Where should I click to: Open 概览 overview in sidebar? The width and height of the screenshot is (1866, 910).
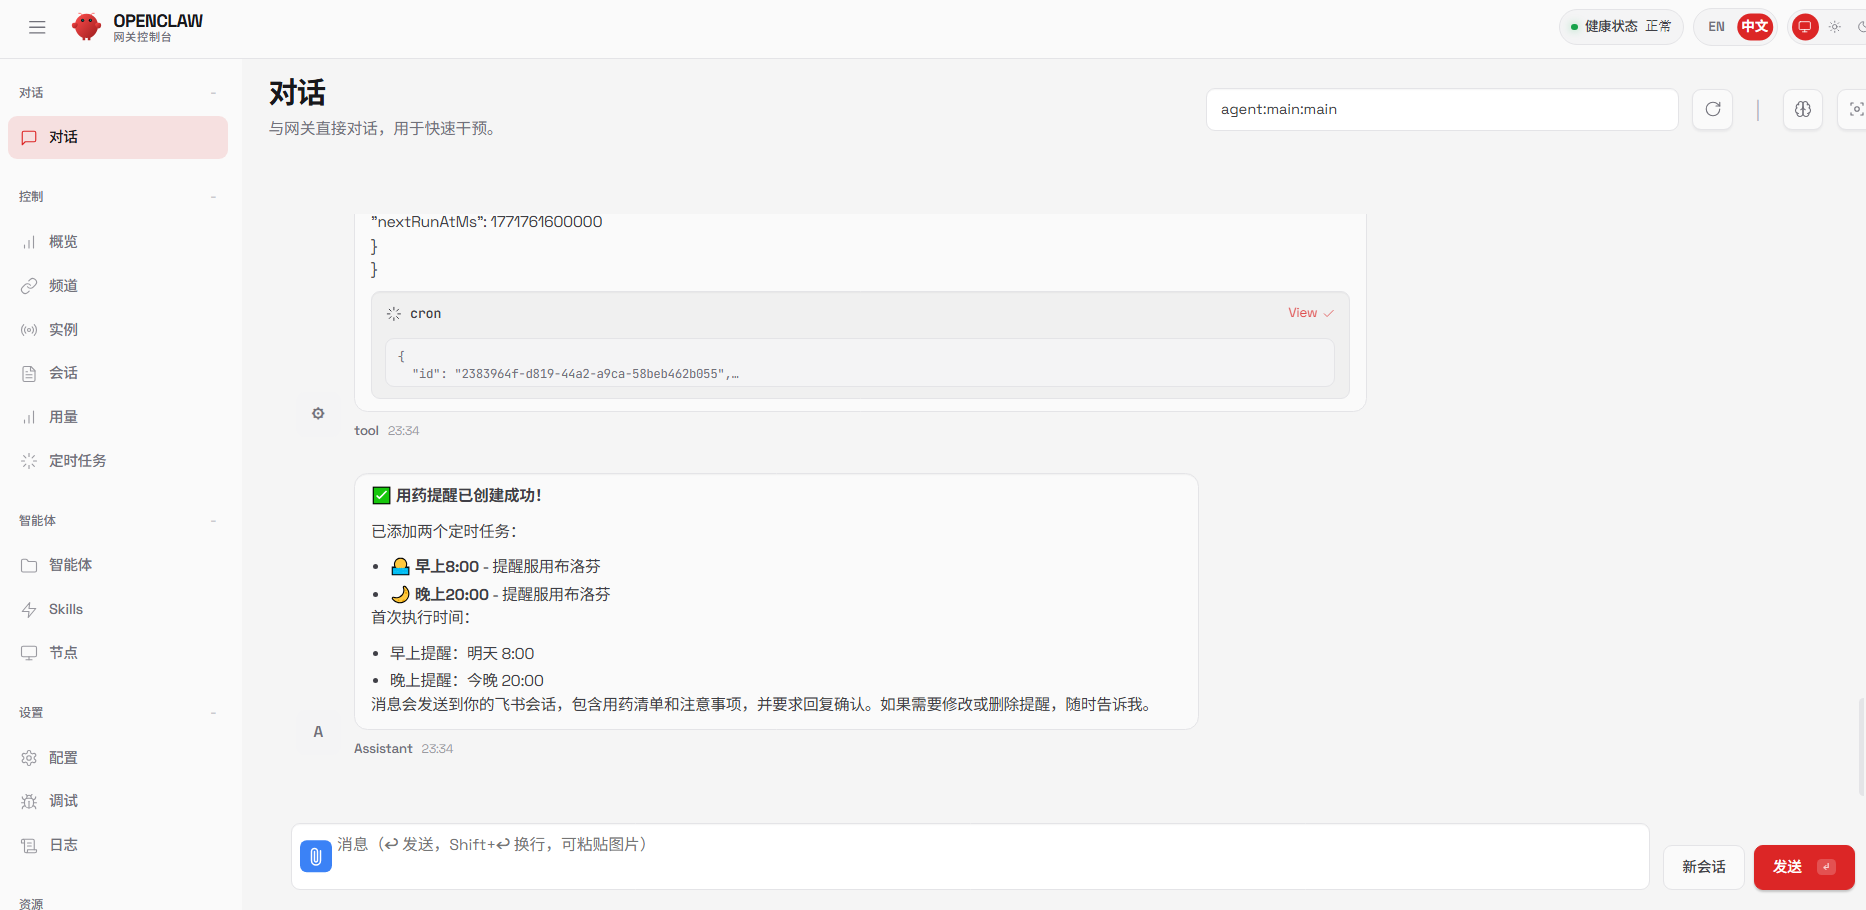tap(63, 242)
